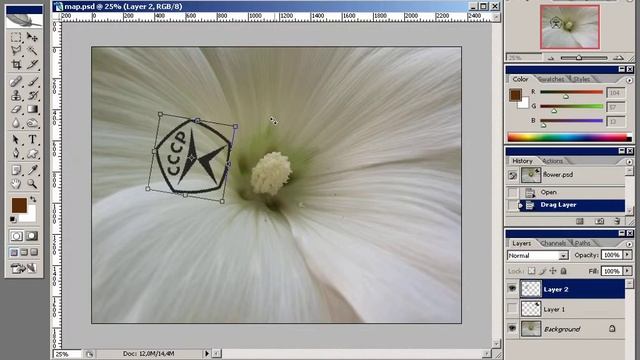Click delete current state trash in History
The width and height of the screenshot is (640, 360).
617,221
